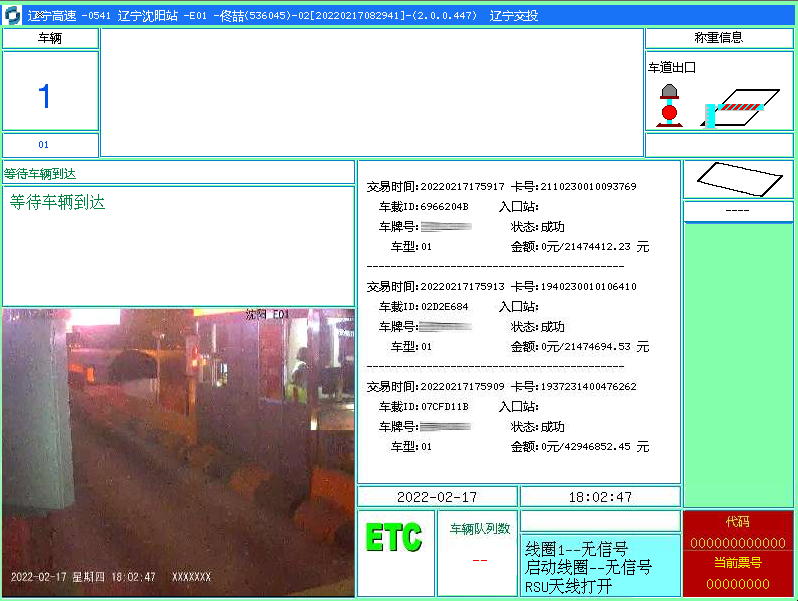Viewport: 798px width, 601px height.
Task: Click the red alarm light icon
Action: (669, 104)
